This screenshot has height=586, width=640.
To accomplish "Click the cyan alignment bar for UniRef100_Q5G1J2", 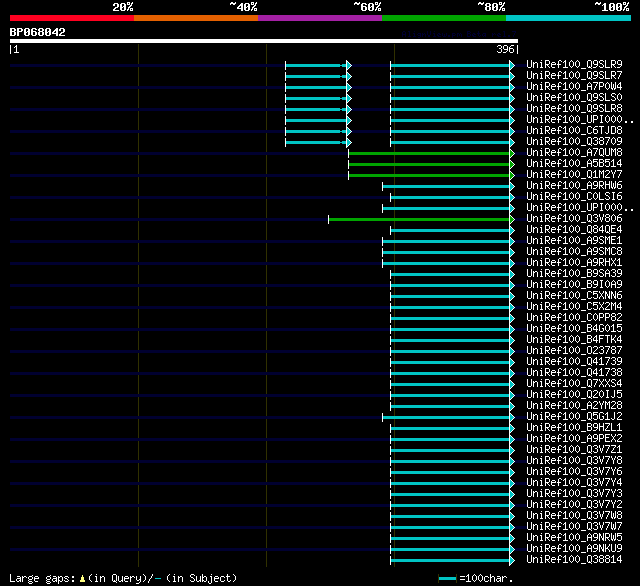I will click(448, 418).
